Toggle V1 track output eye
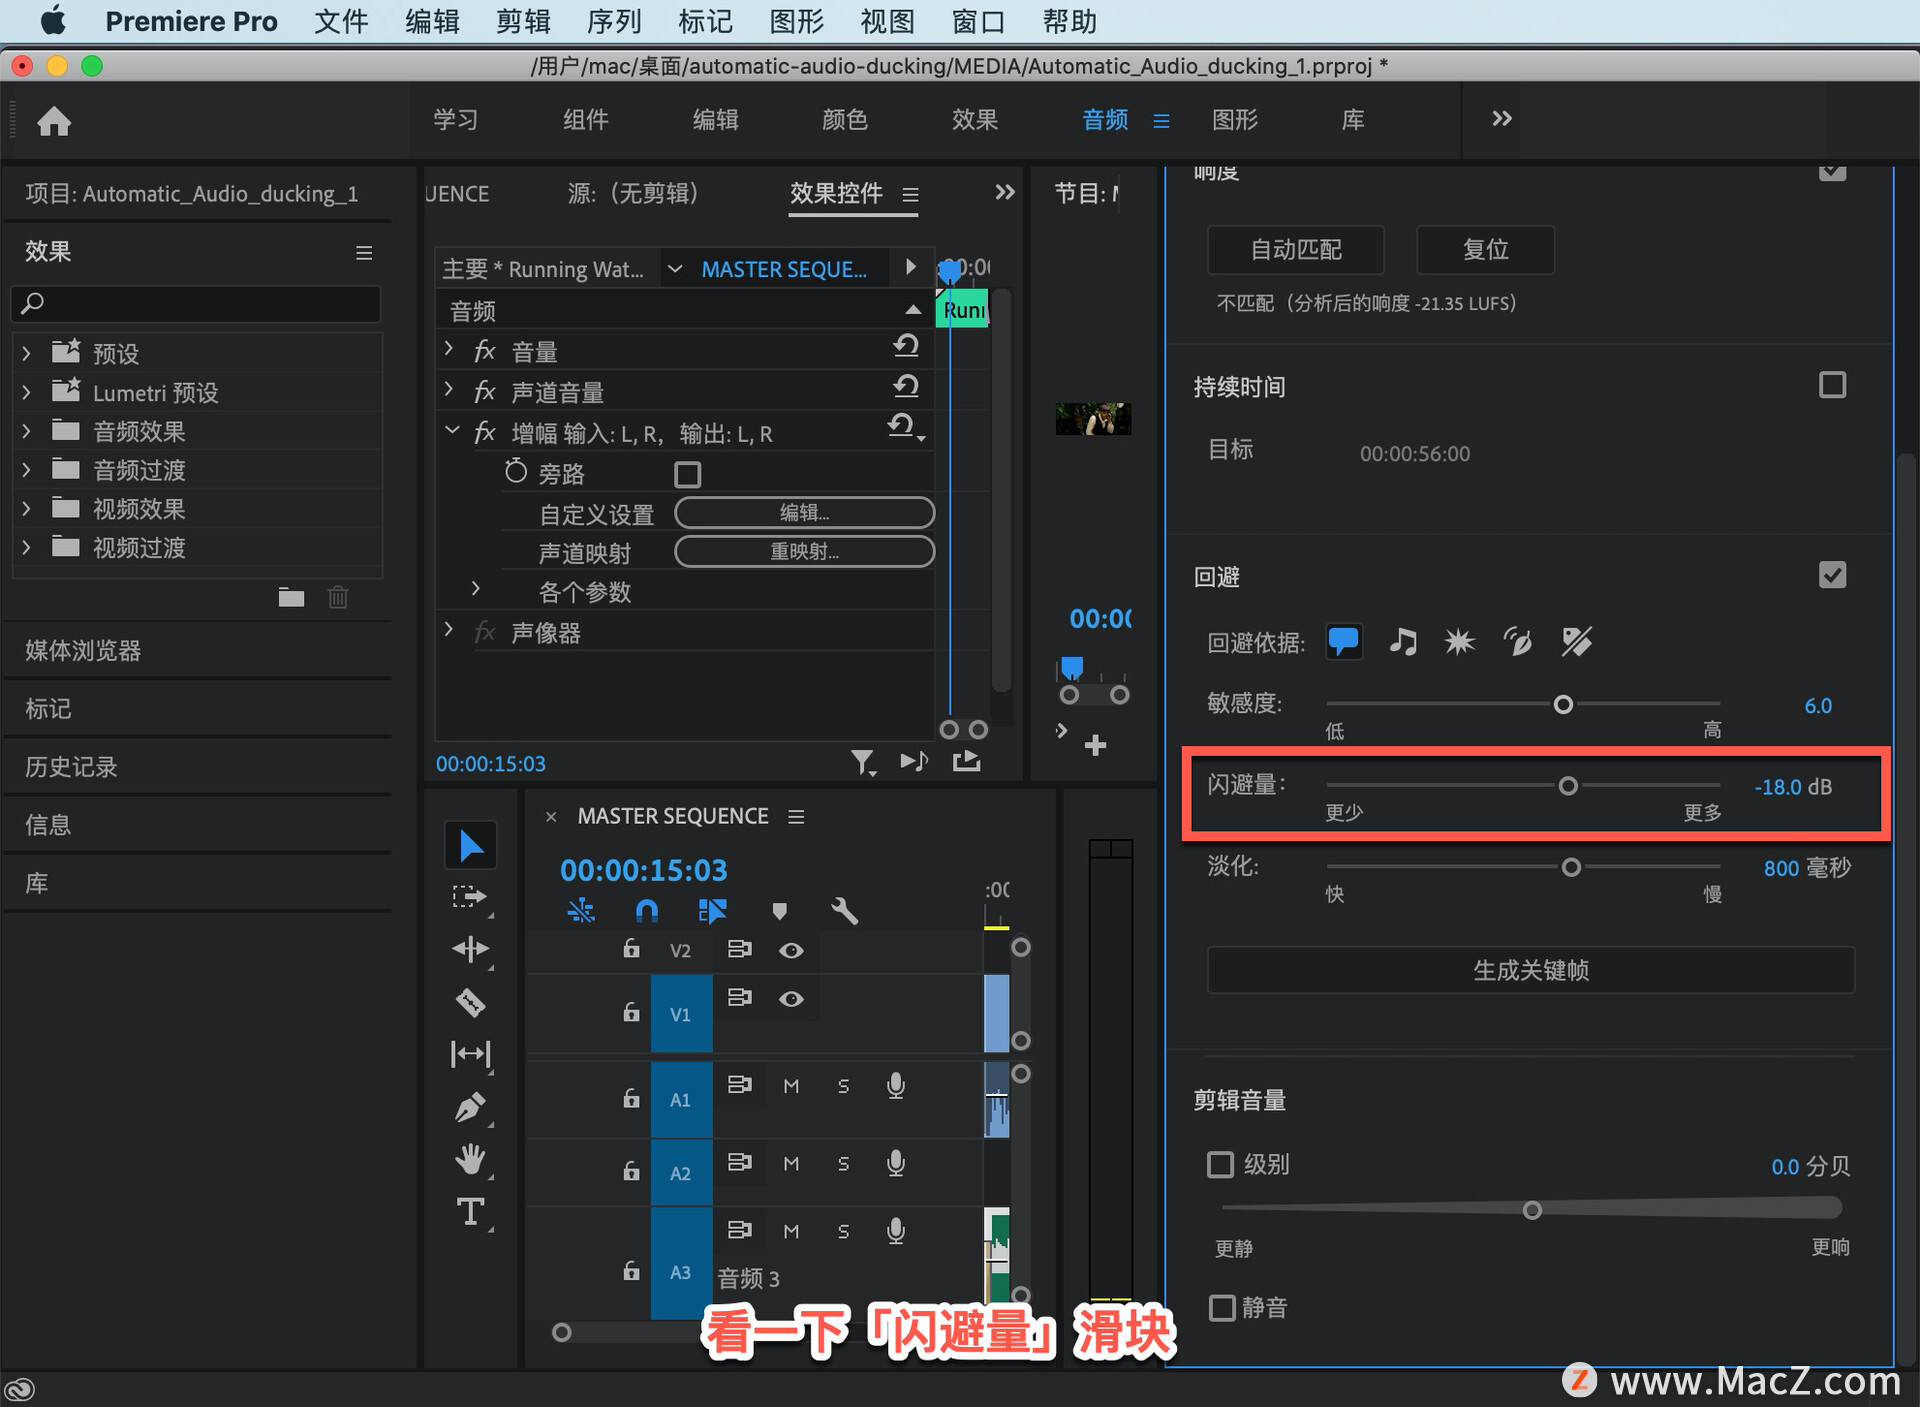1920x1407 pixels. (791, 999)
